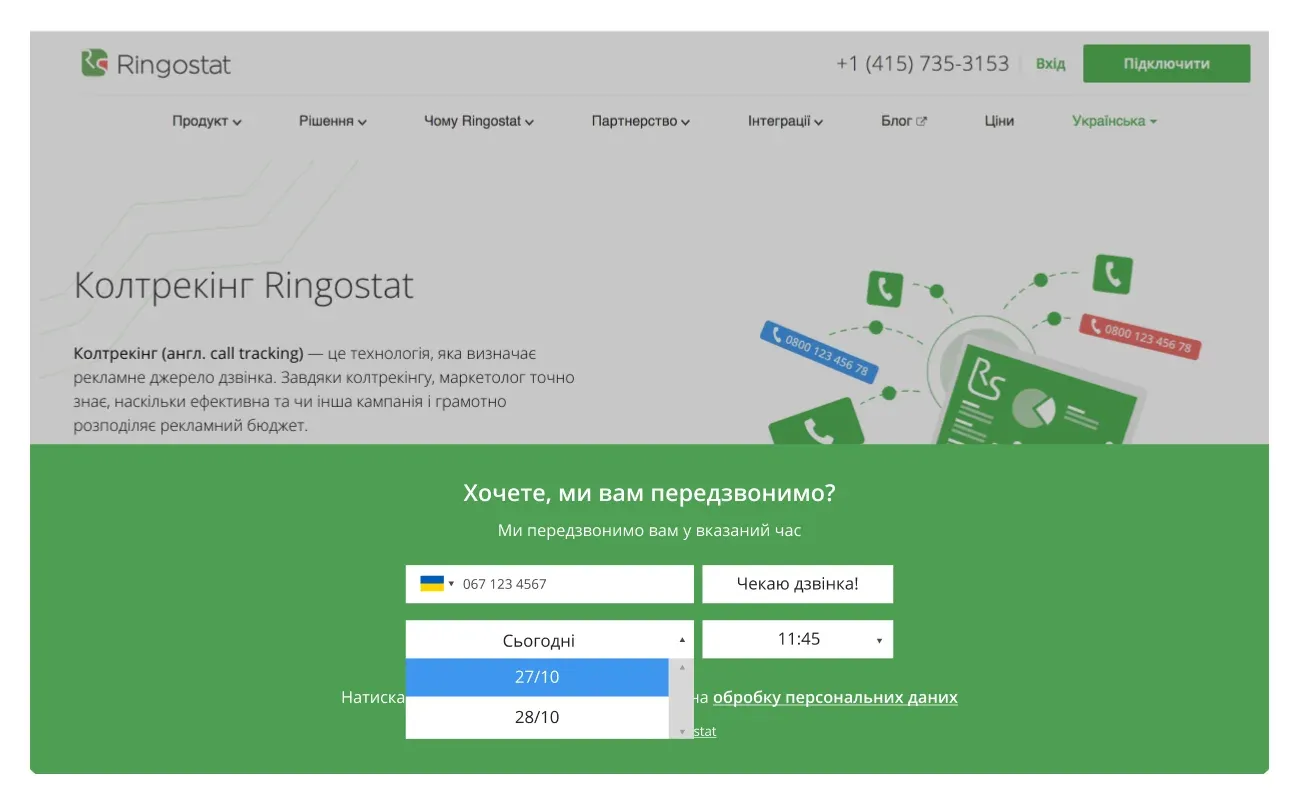Image resolution: width=1300 pixels, height=806 pixels.
Task: Open the Продукт menu
Action: (207, 121)
